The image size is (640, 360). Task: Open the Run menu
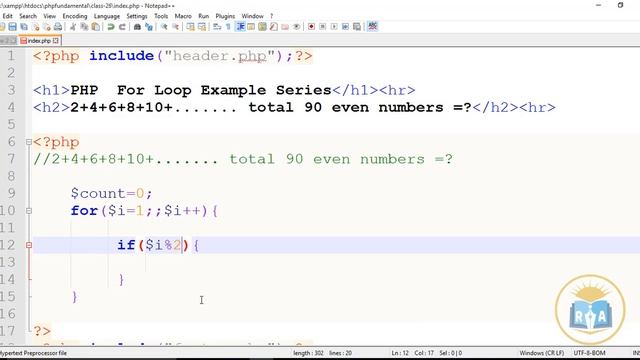(203, 16)
